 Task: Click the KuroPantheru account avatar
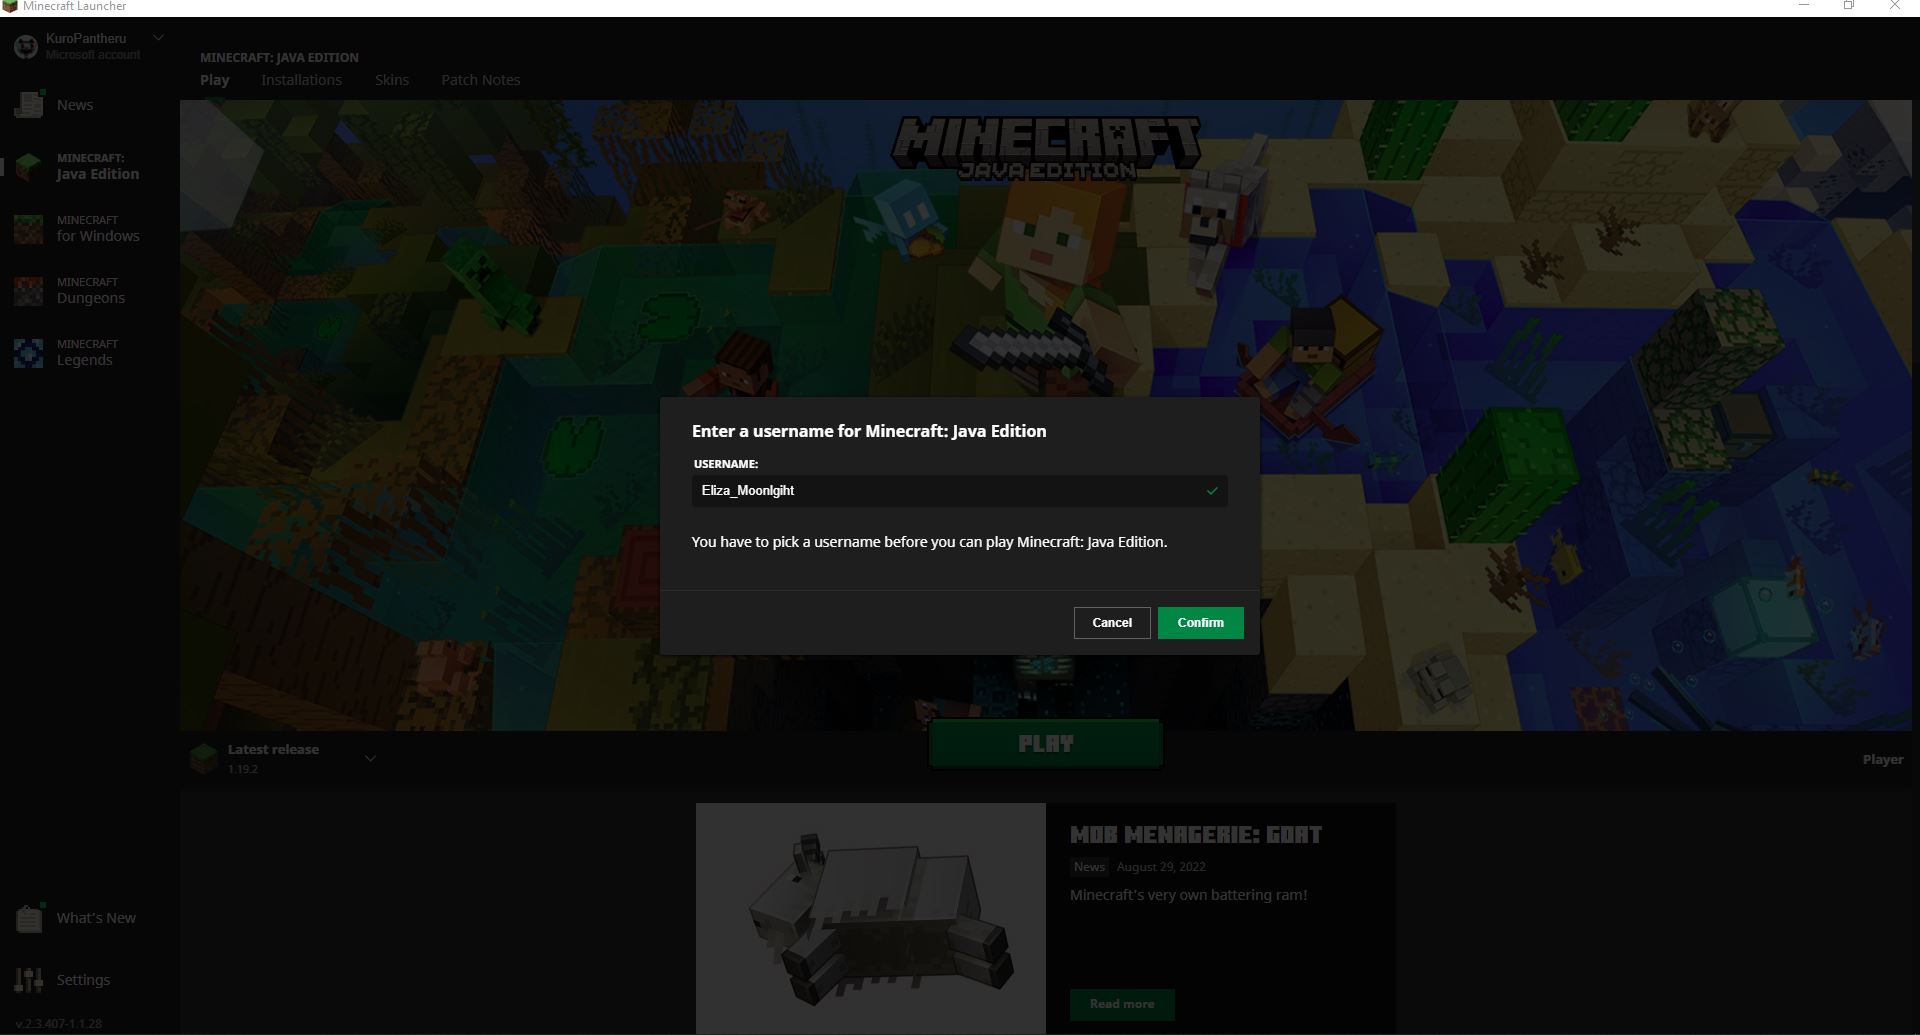coord(26,46)
